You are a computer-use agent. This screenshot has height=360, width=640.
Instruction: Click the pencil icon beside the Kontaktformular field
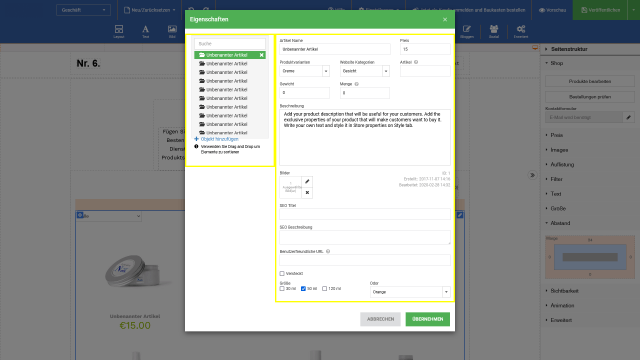pyautogui.click(x=629, y=118)
